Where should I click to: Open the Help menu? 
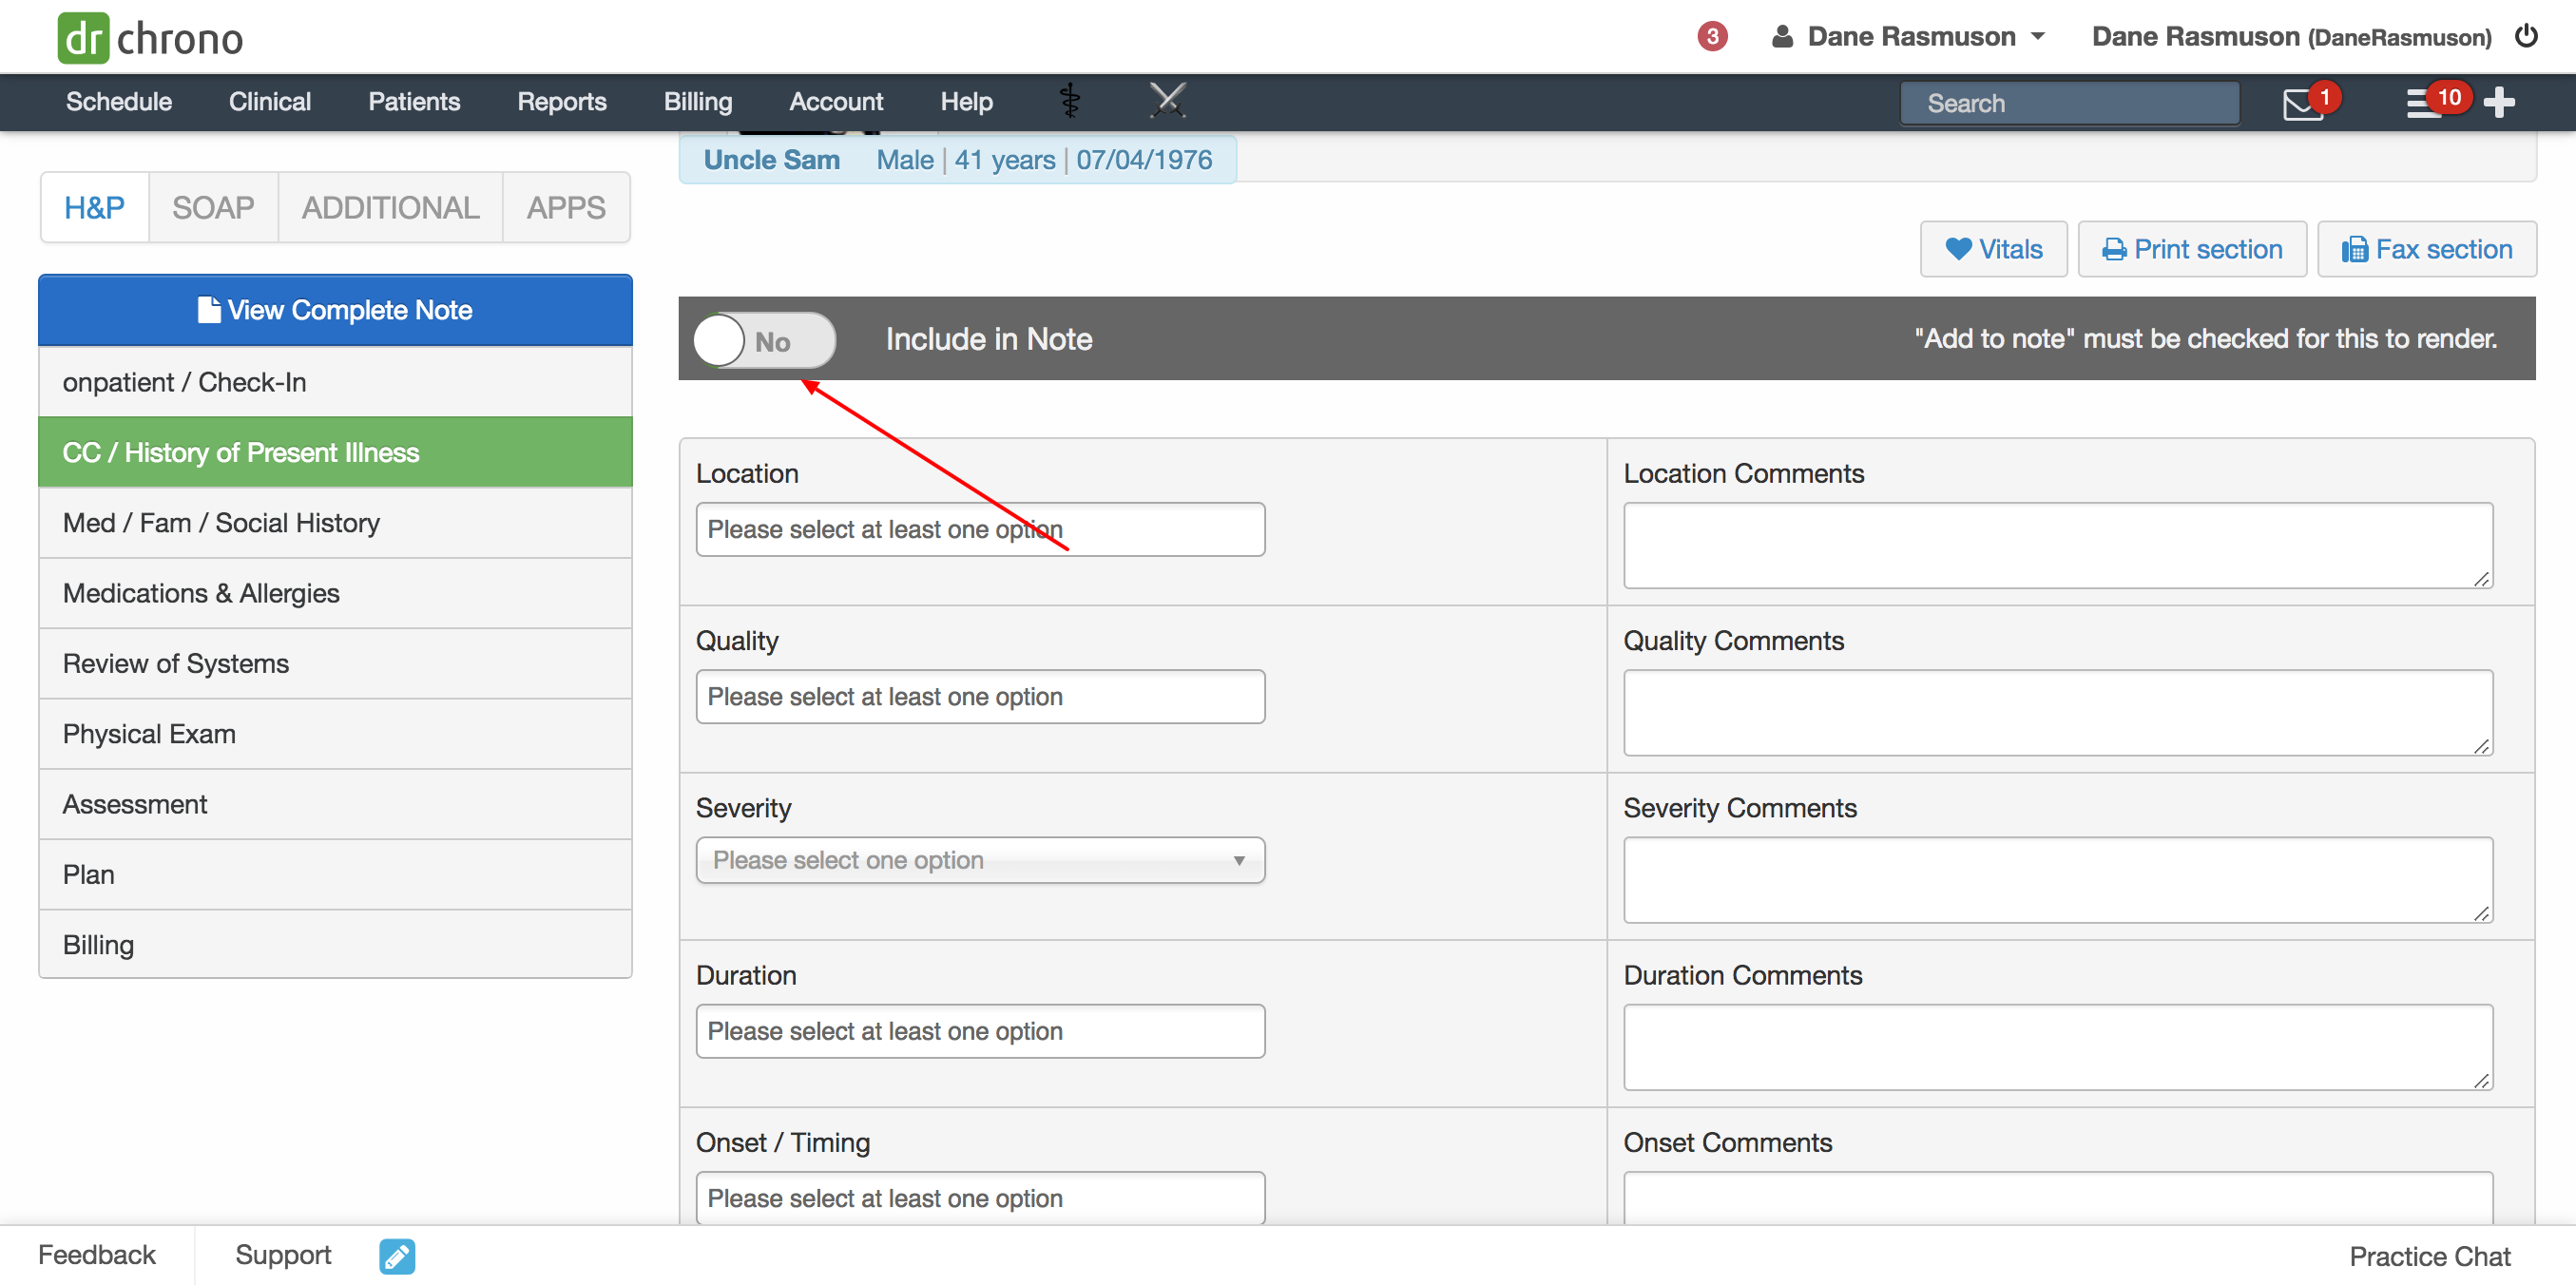pos(966,102)
